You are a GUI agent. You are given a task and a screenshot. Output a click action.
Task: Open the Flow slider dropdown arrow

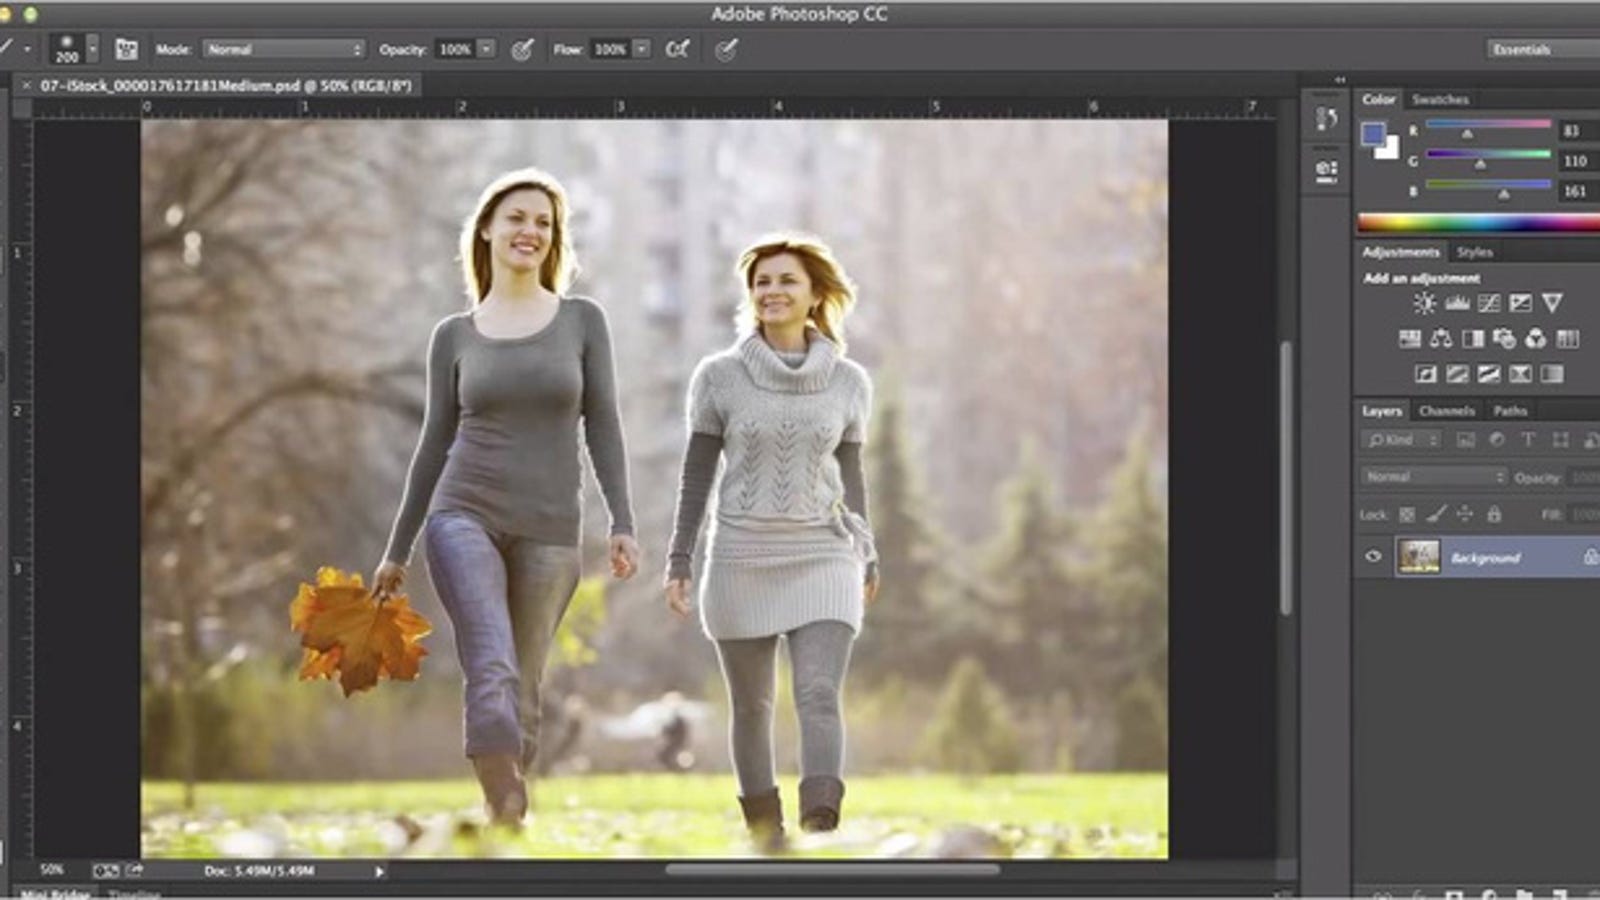(x=641, y=49)
